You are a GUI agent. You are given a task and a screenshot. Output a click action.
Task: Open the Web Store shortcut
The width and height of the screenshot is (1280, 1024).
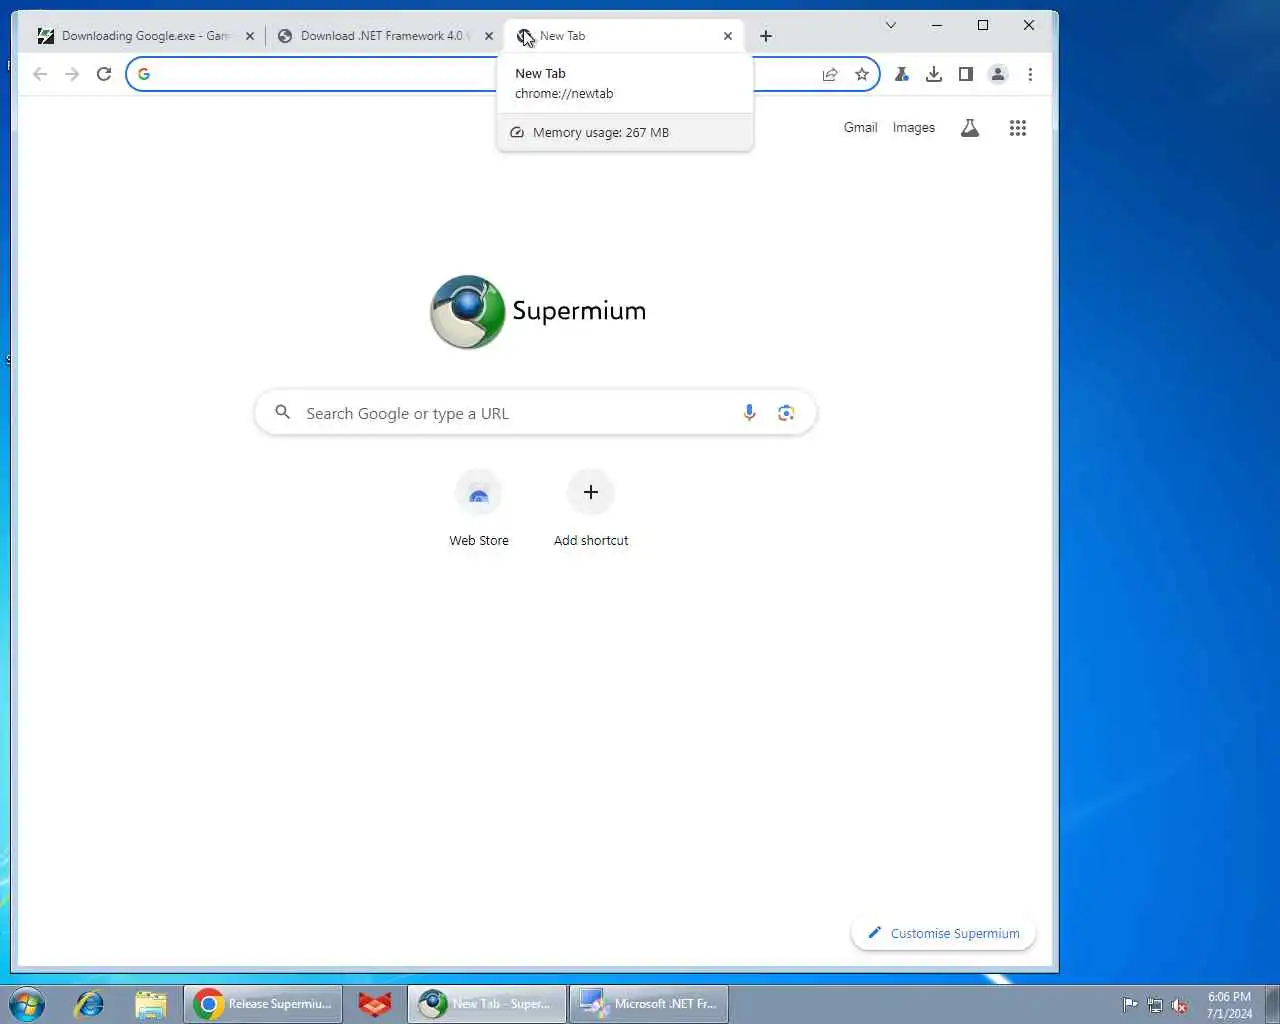click(479, 510)
